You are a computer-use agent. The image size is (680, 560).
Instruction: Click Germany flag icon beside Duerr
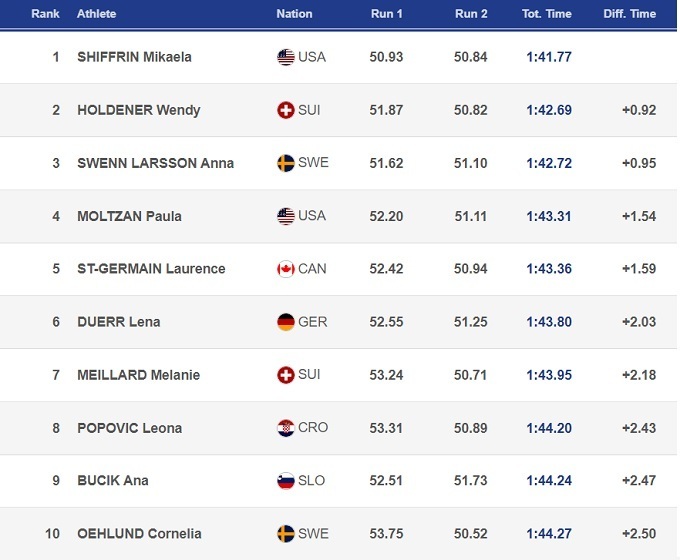pyautogui.click(x=286, y=322)
